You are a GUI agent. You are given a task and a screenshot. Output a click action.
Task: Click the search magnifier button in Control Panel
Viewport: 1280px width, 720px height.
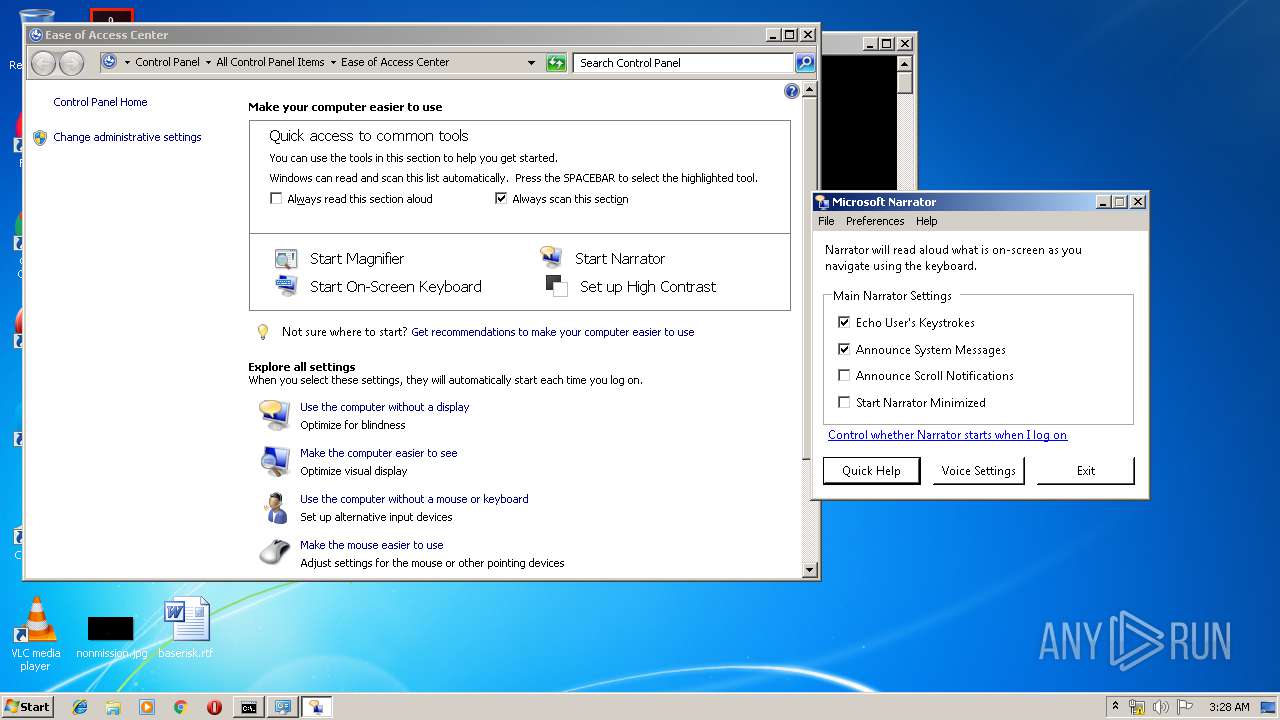pyautogui.click(x=804, y=63)
